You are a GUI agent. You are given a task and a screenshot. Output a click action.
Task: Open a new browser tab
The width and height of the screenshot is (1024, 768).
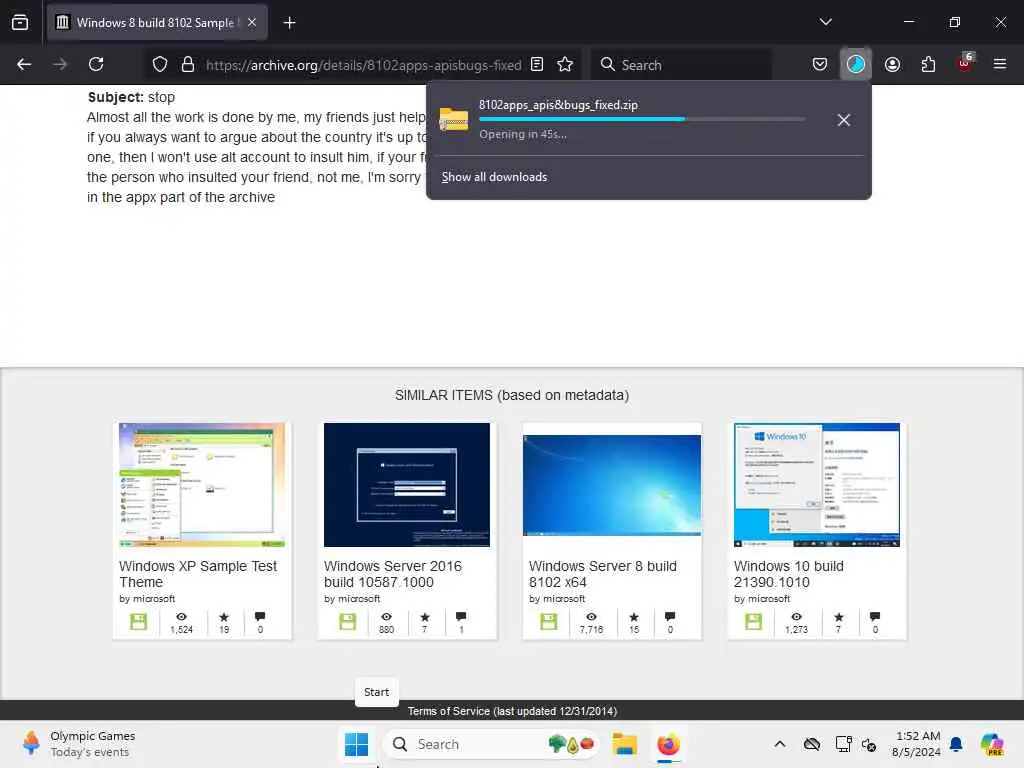point(289,22)
